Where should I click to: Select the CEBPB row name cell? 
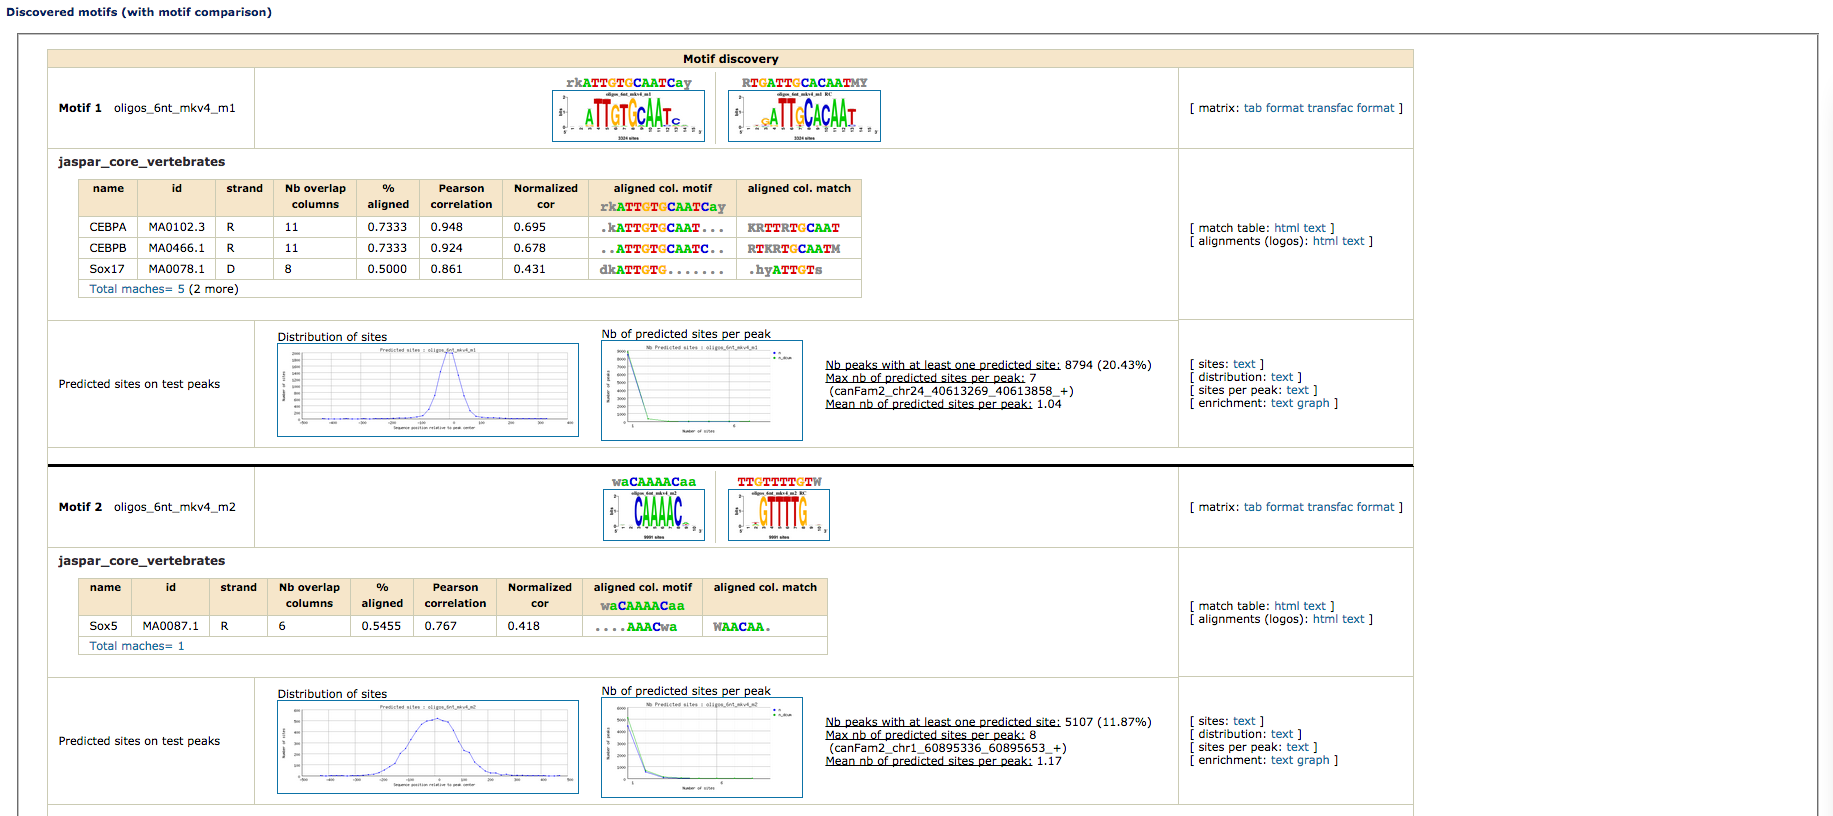pyautogui.click(x=108, y=248)
